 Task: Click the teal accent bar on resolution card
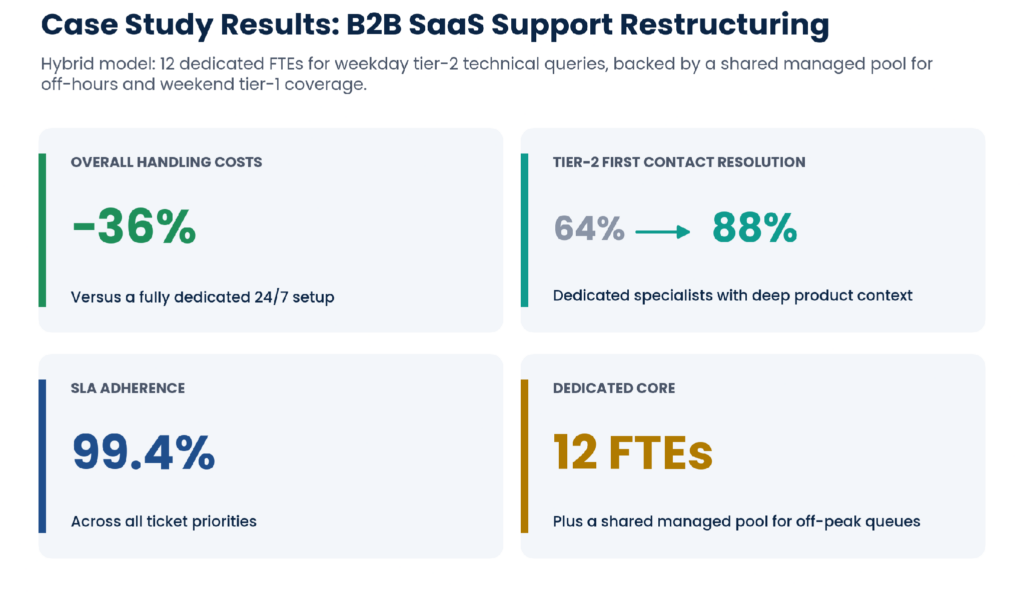pyautogui.click(x=524, y=230)
